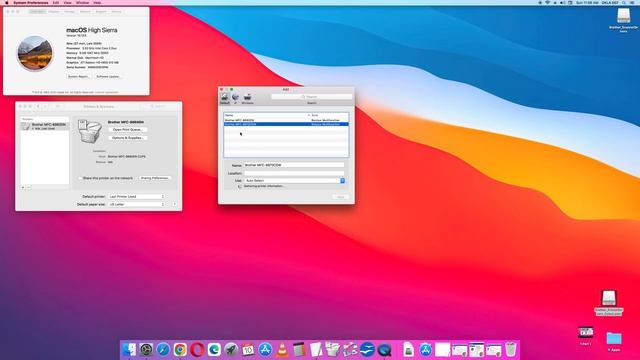Click the Wi-Fi icon in menu bar
Viewport: 640px width, 360px height.
(x=547, y=2)
